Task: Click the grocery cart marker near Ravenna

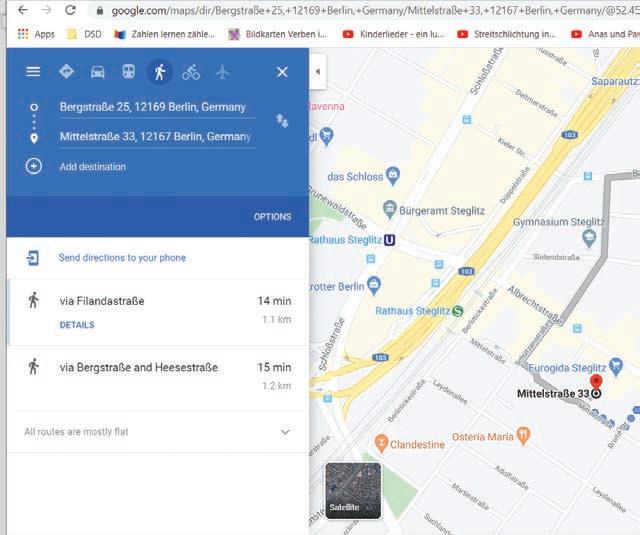Action: pos(327,136)
